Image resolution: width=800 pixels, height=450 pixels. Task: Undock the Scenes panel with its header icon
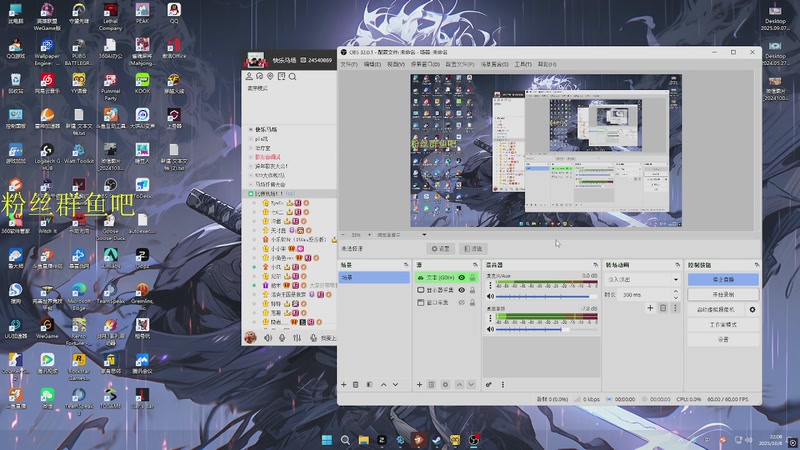tap(406, 265)
